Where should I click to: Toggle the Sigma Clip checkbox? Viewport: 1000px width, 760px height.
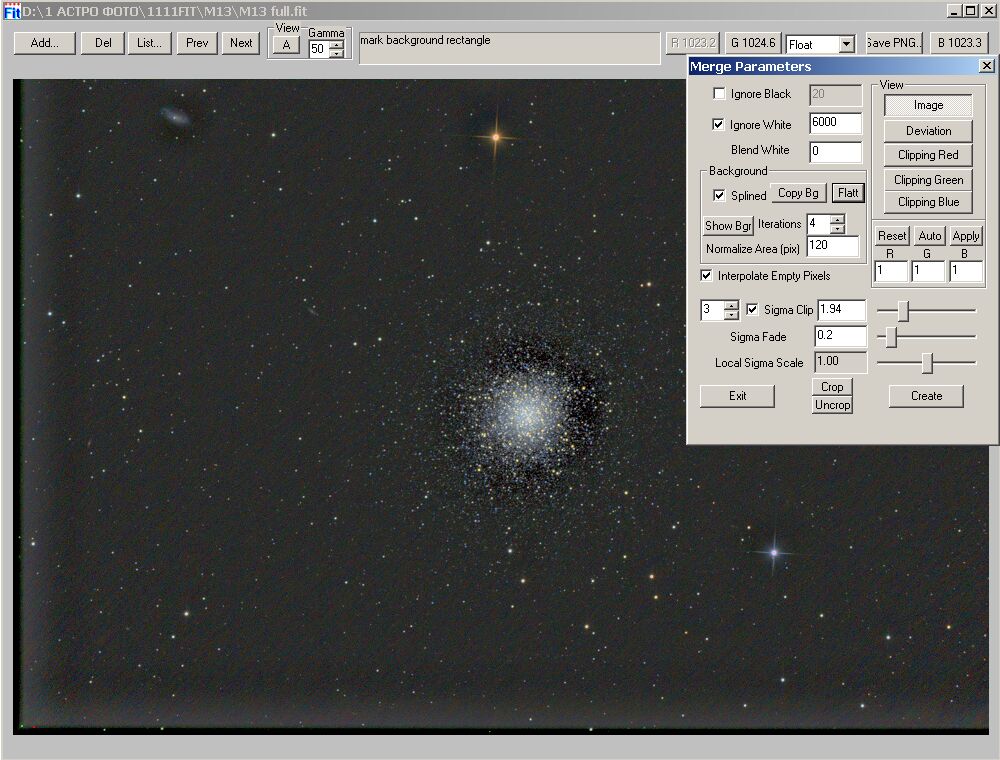[x=752, y=309]
